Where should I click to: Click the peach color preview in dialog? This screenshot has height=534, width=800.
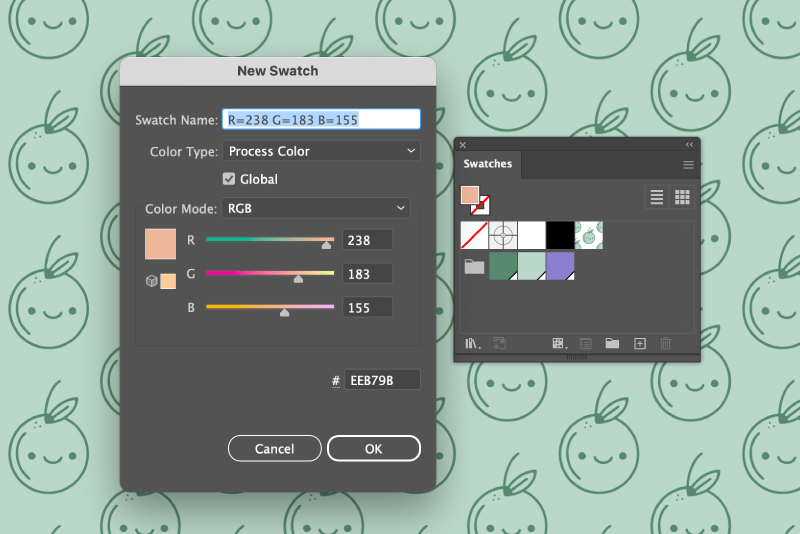pyautogui.click(x=161, y=244)
